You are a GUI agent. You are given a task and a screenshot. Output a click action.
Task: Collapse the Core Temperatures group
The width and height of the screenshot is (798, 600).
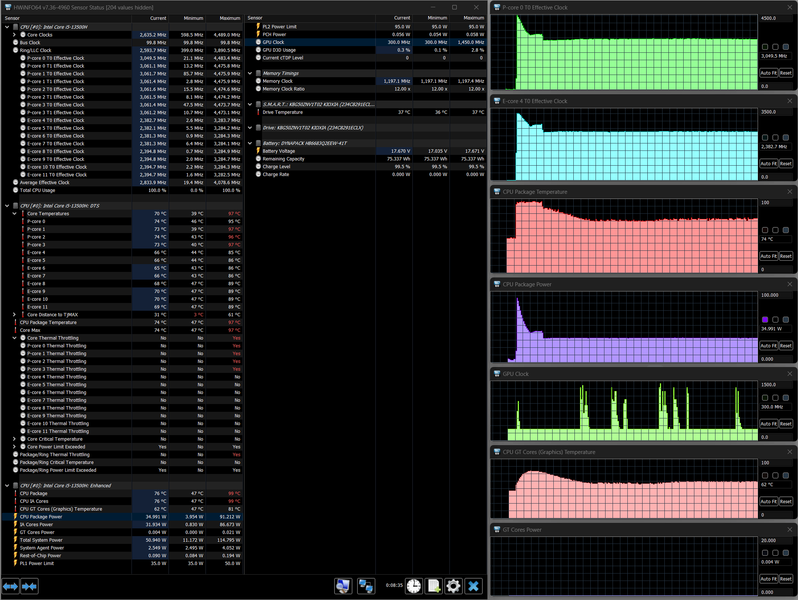(x=14, y=213)
